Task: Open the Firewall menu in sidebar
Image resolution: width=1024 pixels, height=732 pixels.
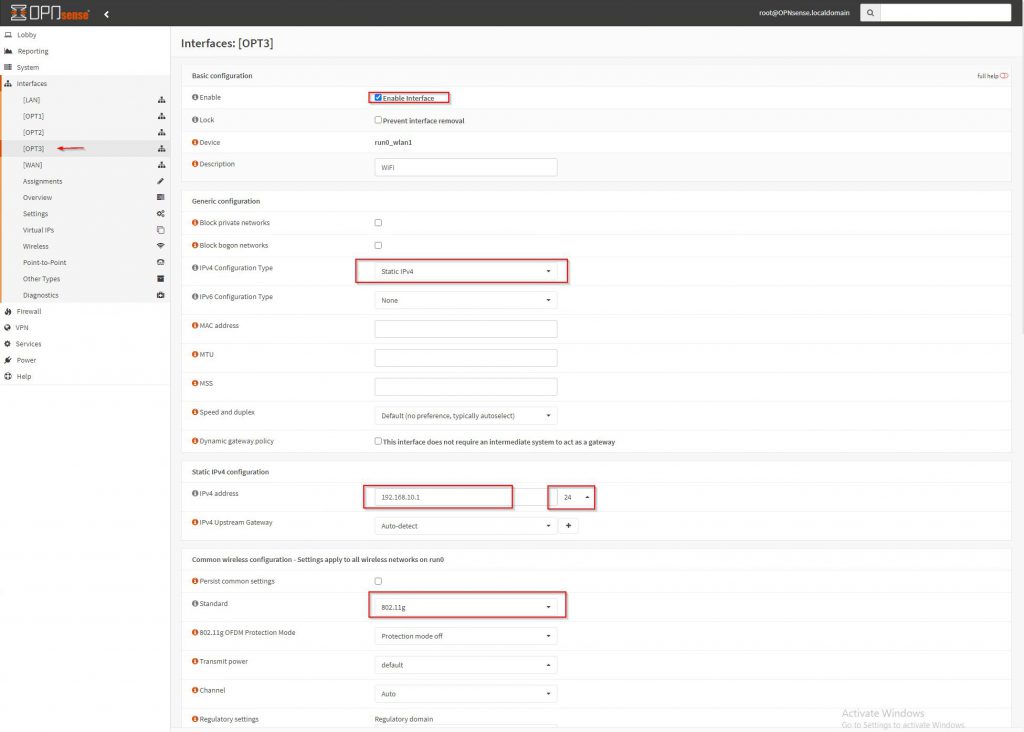Action: 29,311
